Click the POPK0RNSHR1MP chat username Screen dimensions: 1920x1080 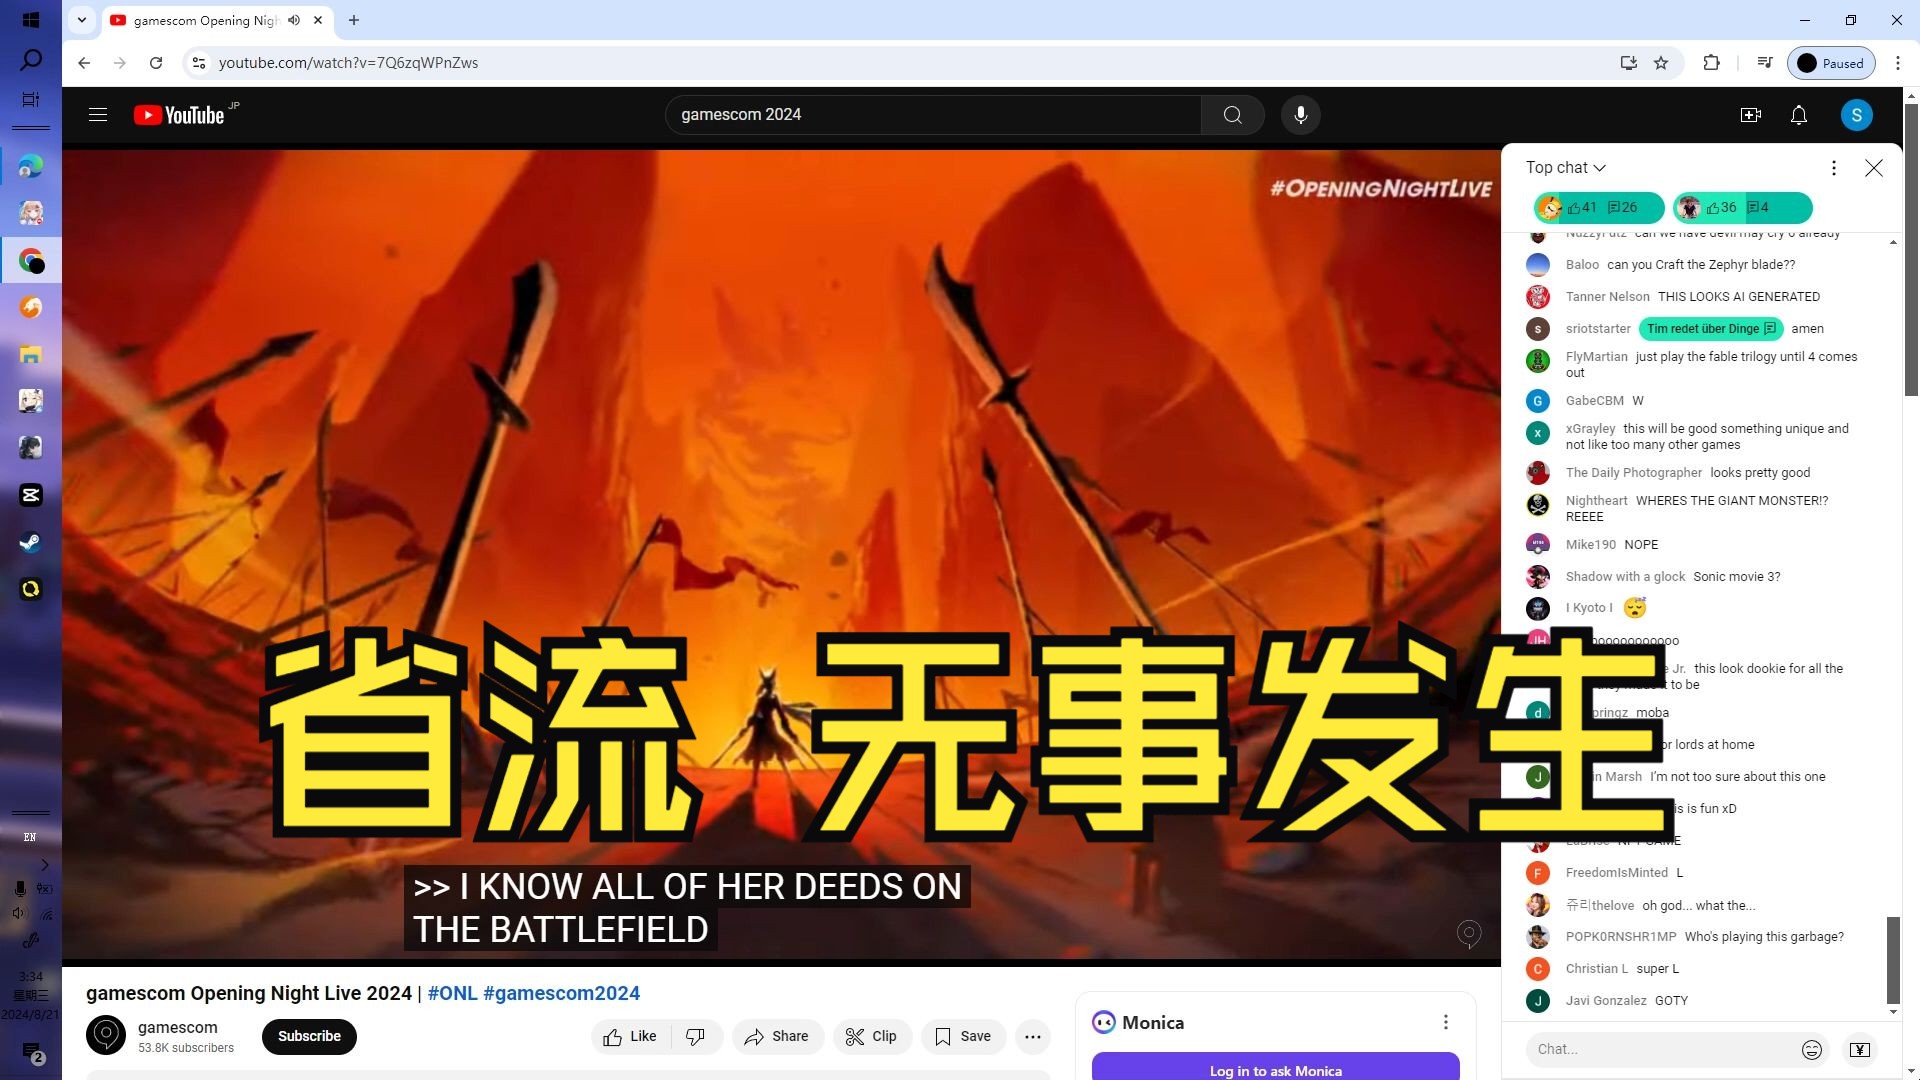click(1620, 937)
